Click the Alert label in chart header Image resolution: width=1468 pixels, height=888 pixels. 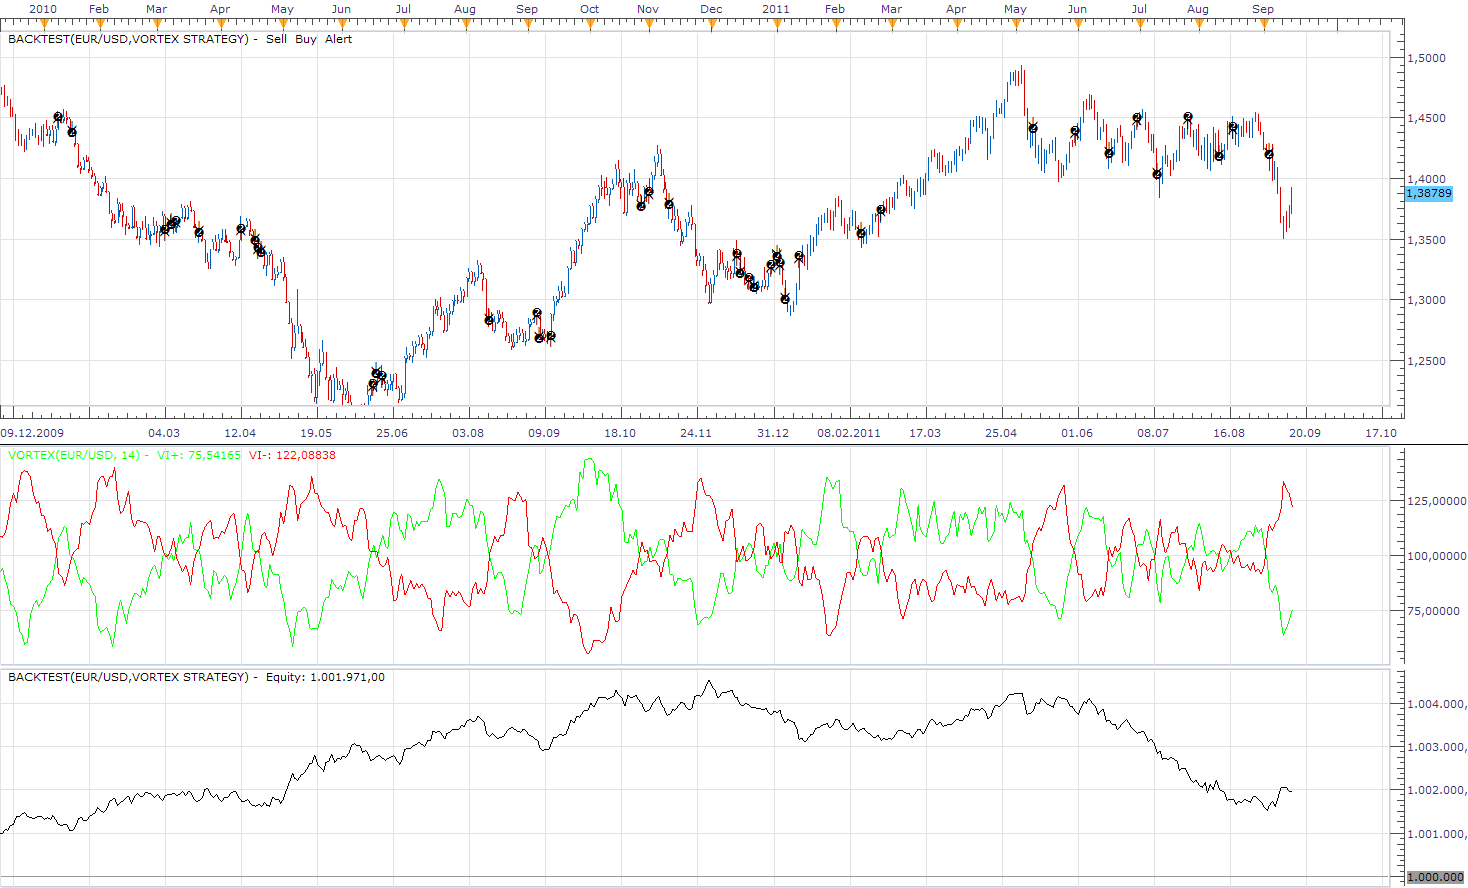point(339,39)
